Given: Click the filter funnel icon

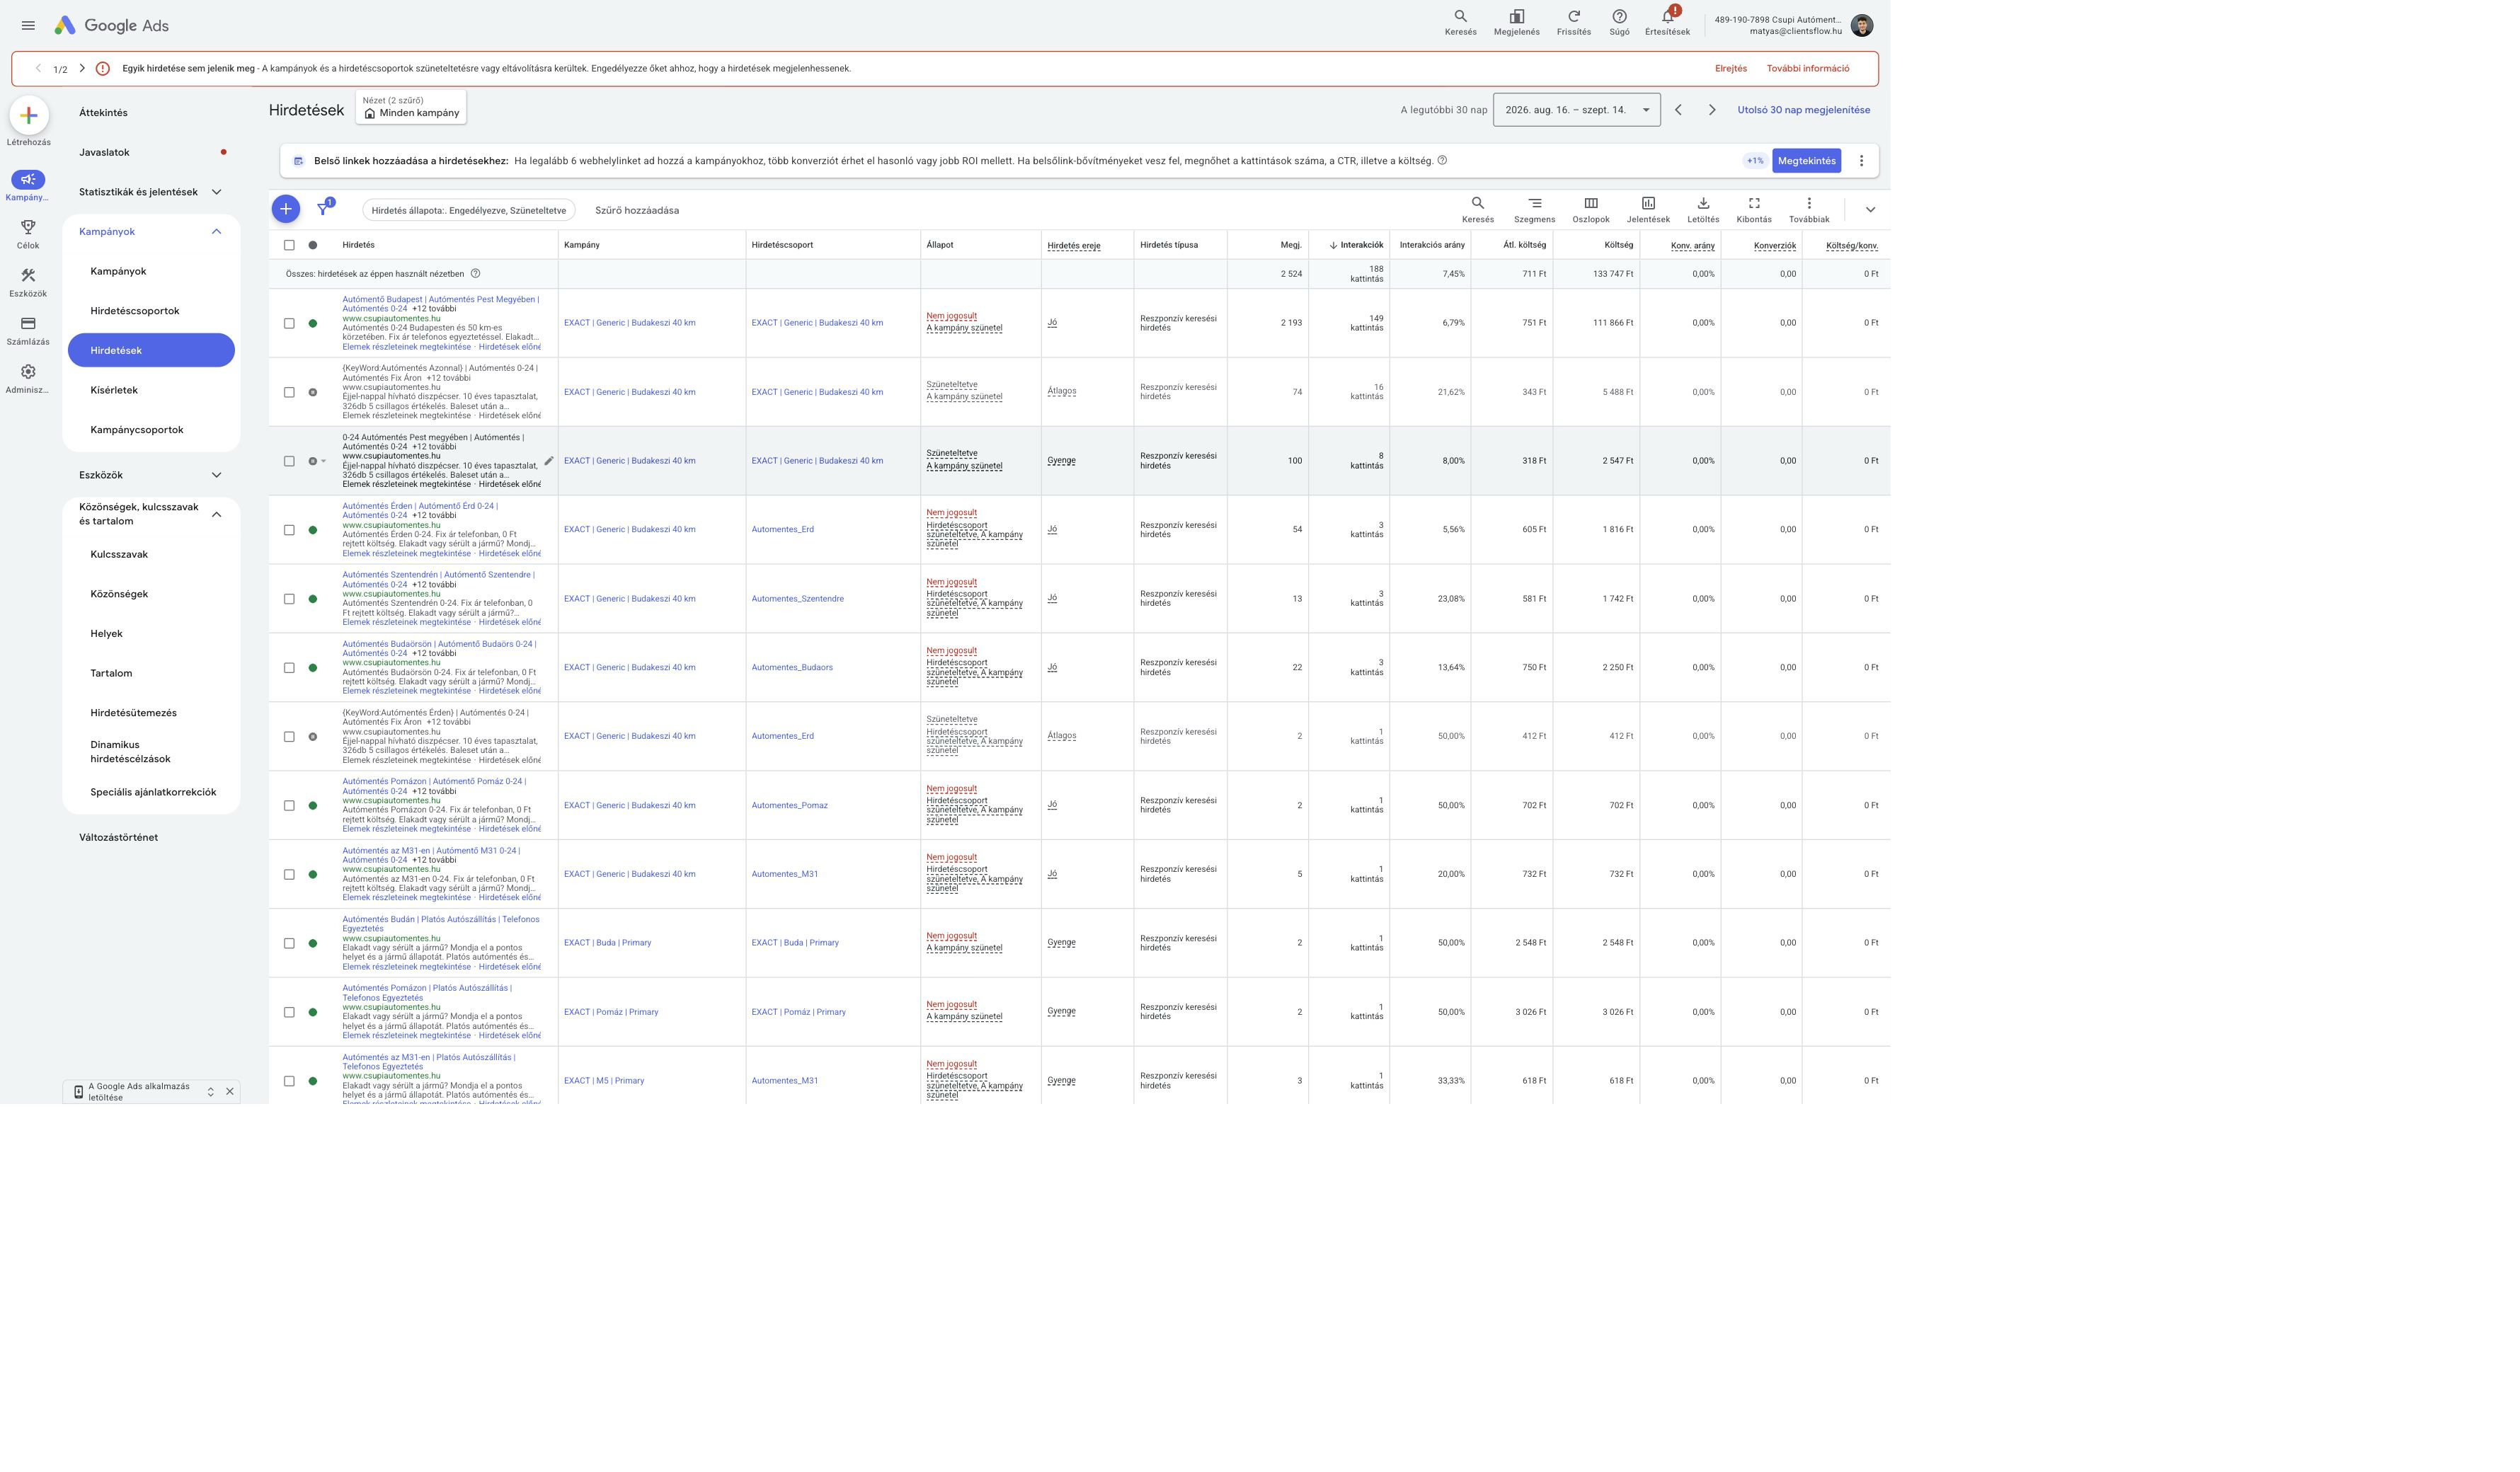Looking at the screenshot, I should pos(323,209).
